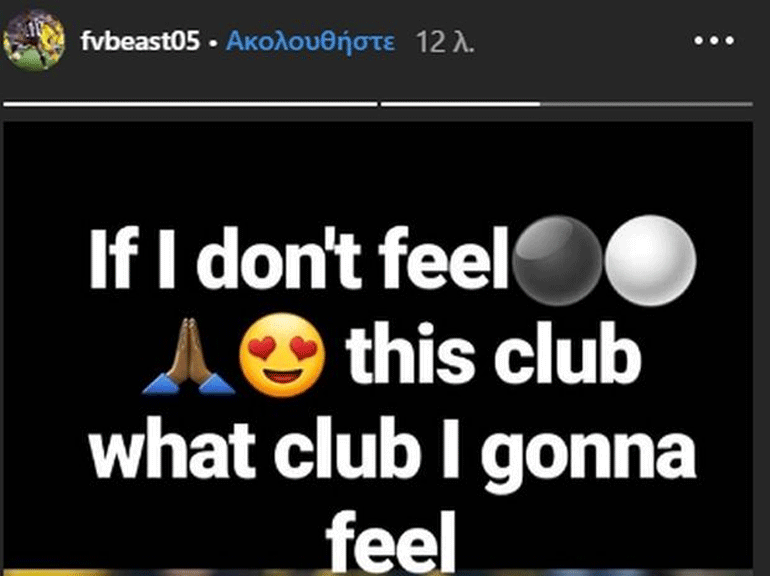This screenshot has height=576, width=770.
Task: Click the praying hands emoji
Action: pyautogui.click(x=189, y=357)
